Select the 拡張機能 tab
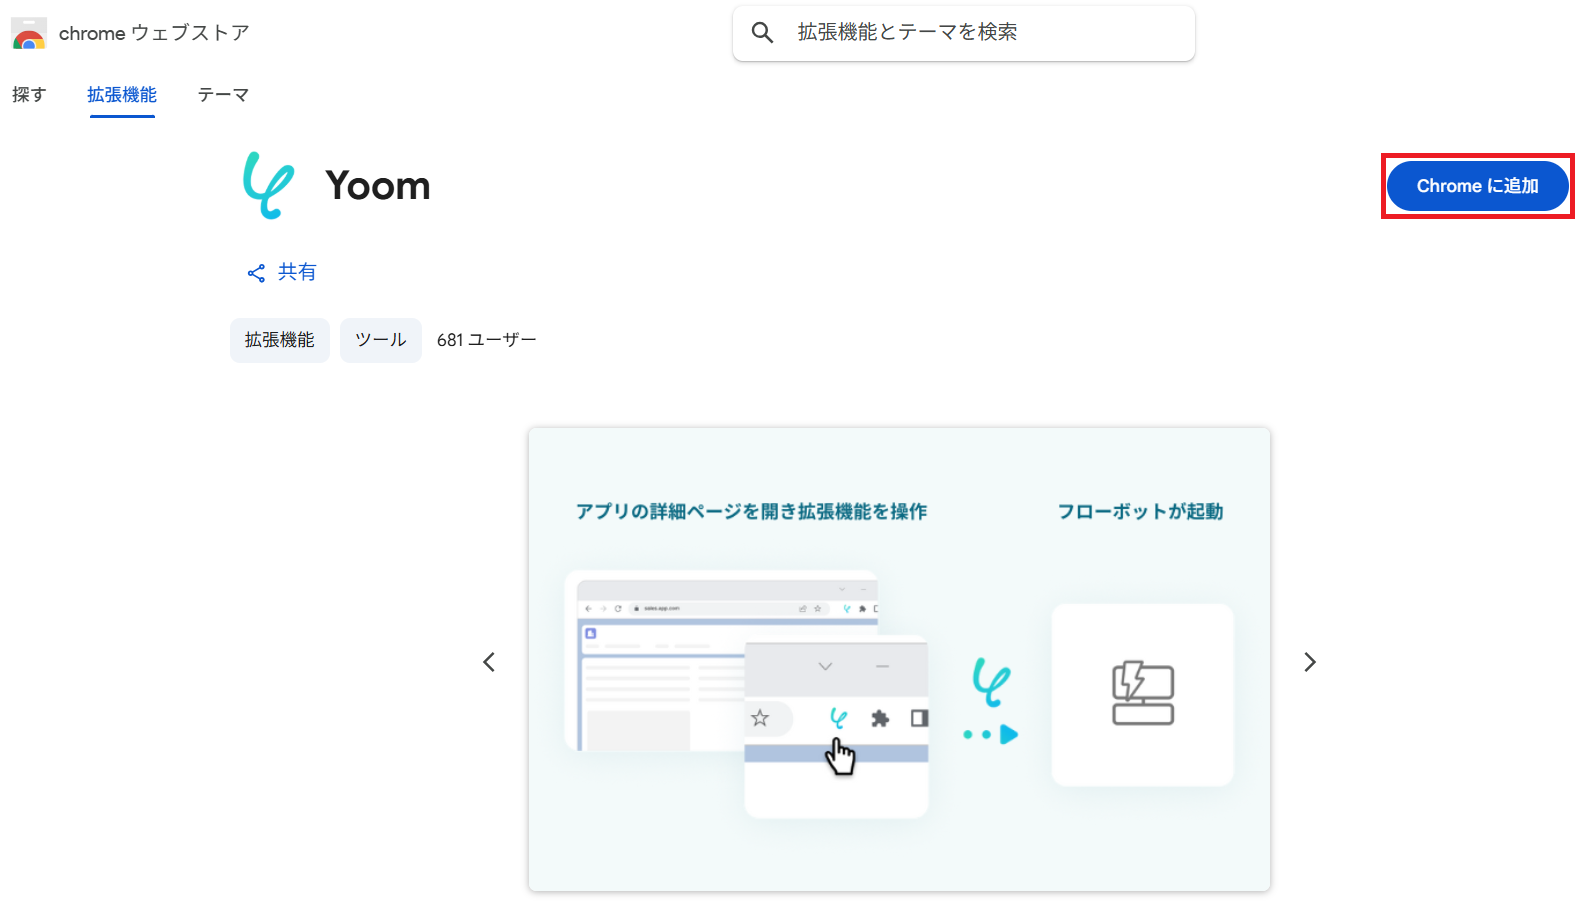This screenshot has width=1576, height=902. click(x=122, y=95)
